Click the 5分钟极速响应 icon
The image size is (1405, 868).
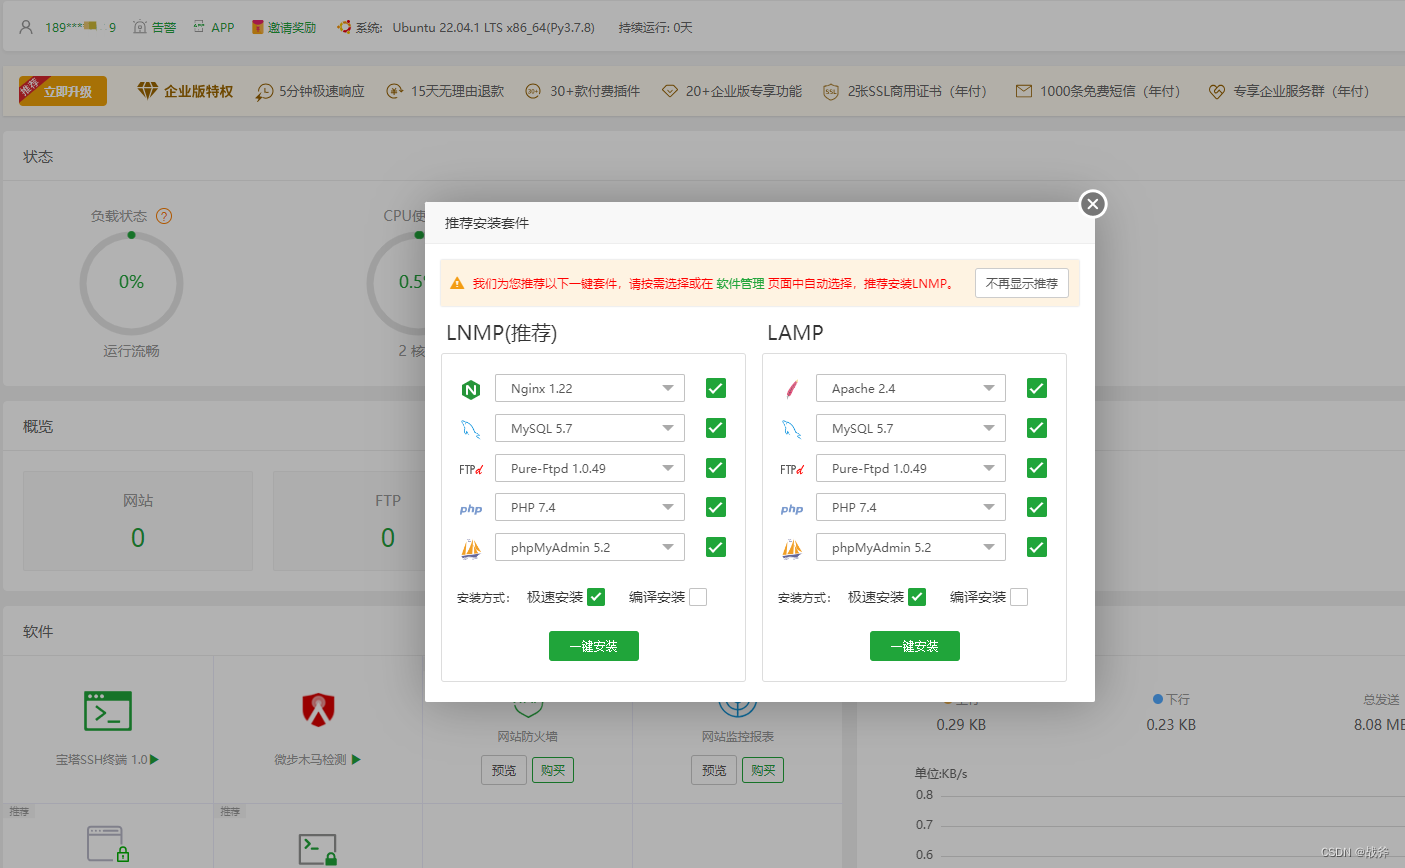tap(264, 91)
